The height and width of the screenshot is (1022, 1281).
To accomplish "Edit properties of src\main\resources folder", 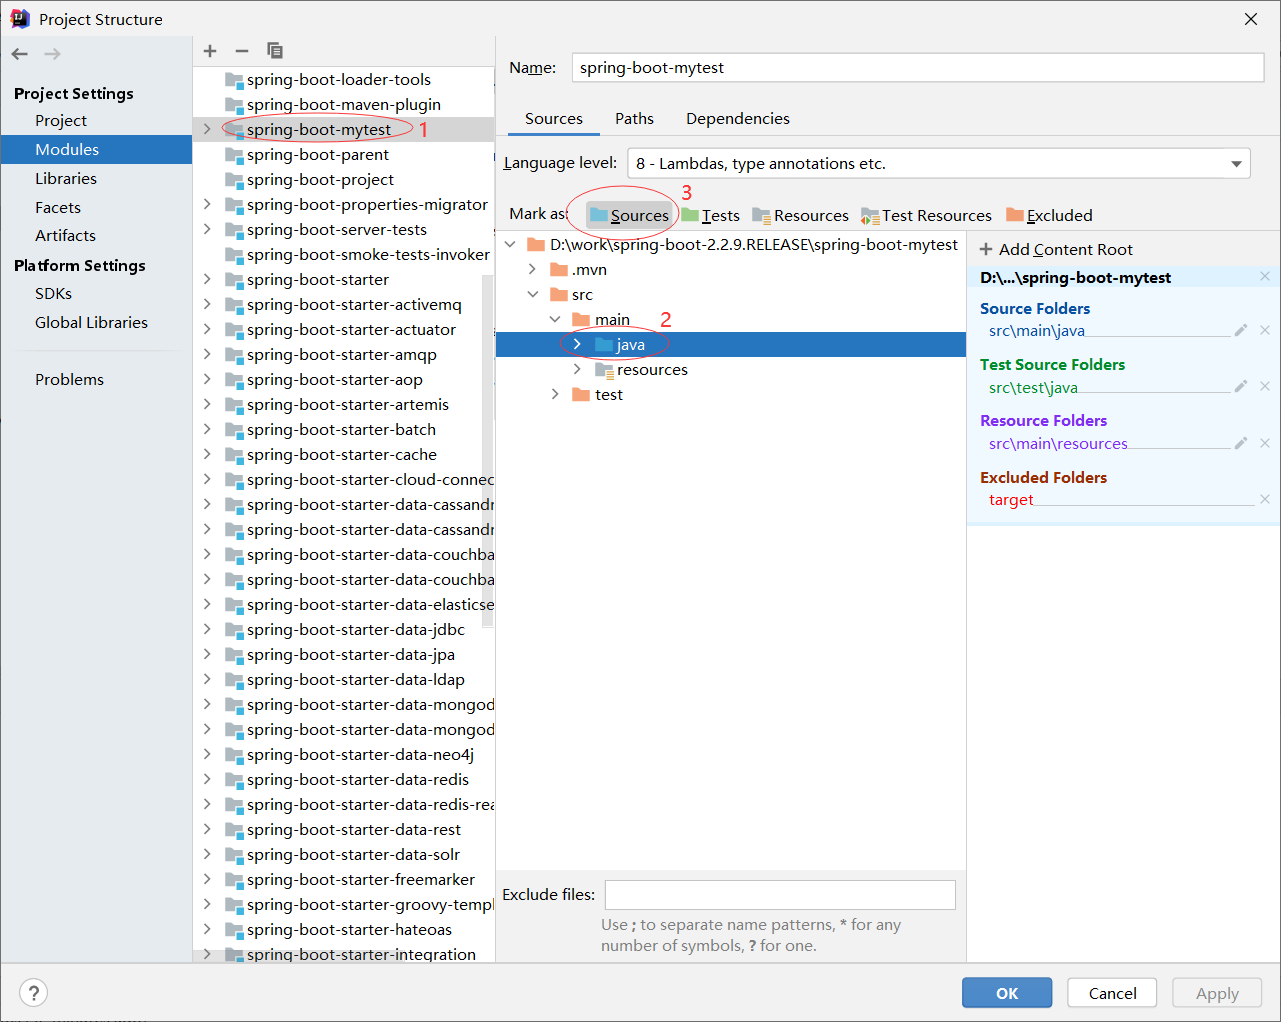I will coord(1241,443).
